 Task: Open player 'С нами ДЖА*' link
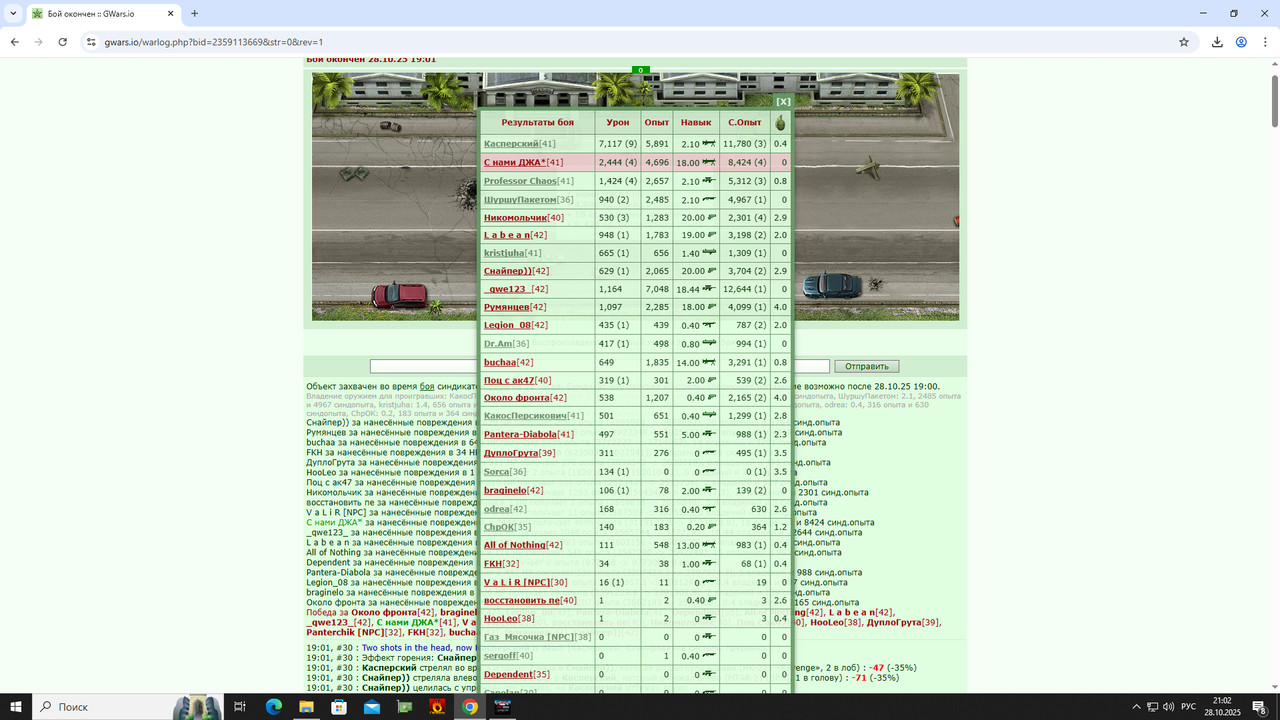tap(515, 162)
